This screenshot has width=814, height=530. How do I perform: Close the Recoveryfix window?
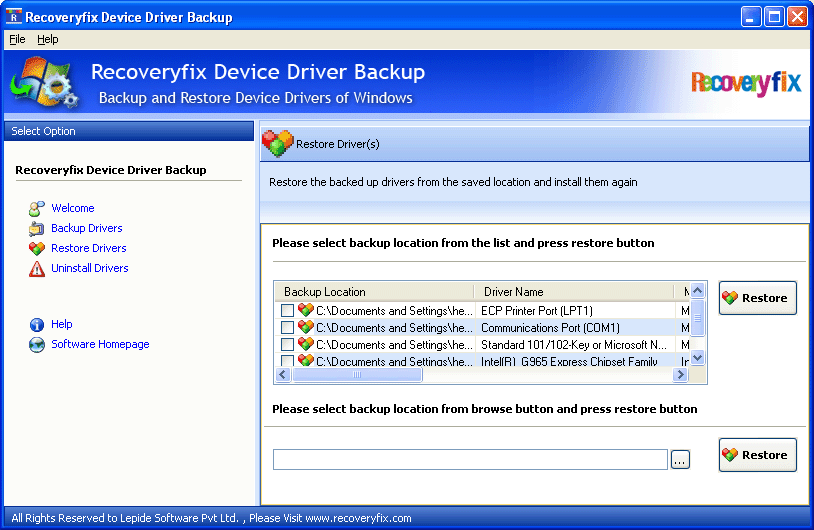(797, 17)
